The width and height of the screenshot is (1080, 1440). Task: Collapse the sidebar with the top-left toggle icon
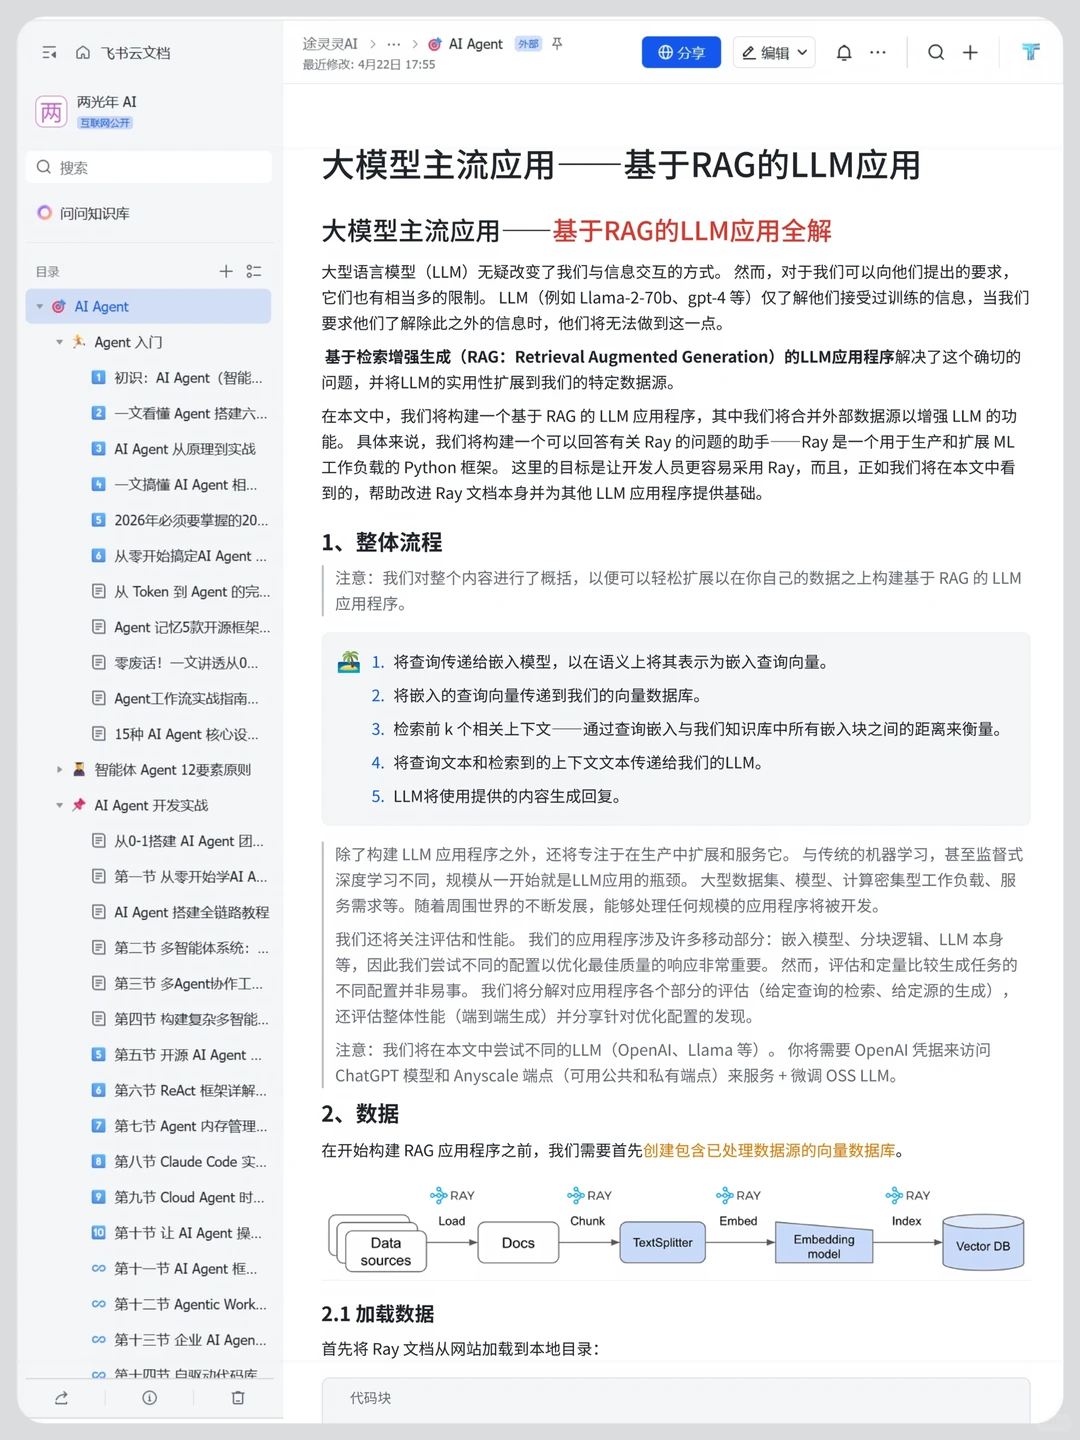coord(49,52)
